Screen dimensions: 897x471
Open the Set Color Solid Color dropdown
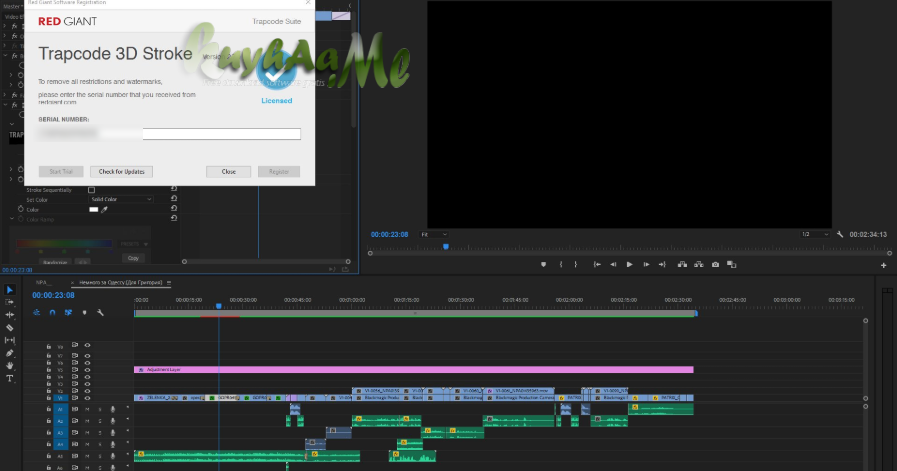click(x=121, y=199)
